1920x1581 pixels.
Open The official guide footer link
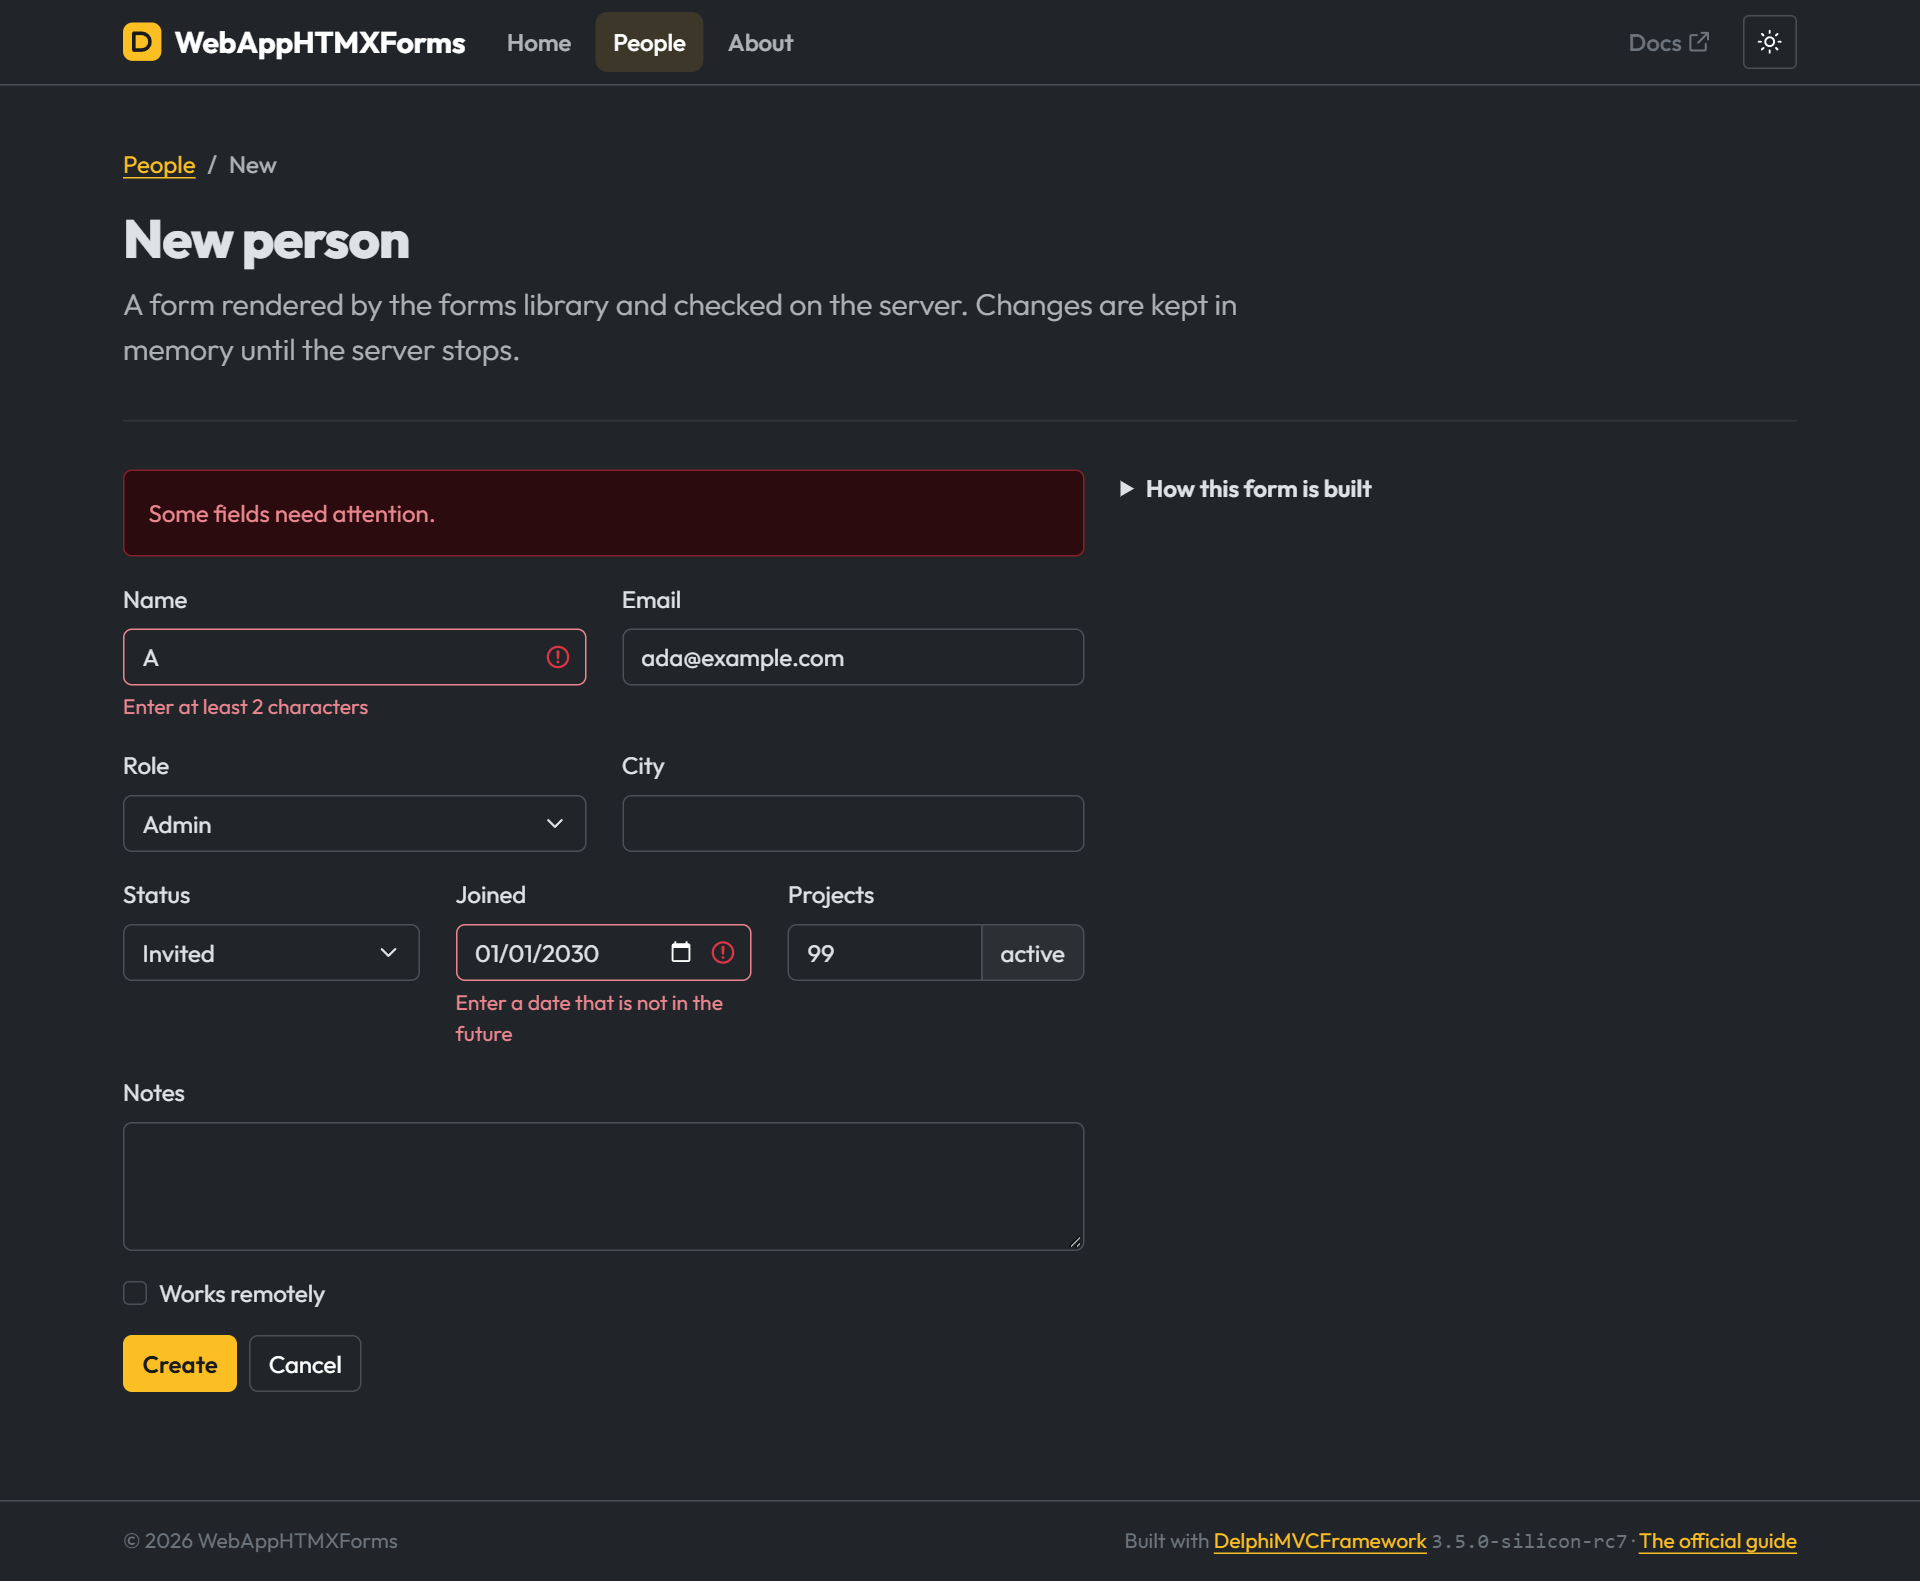click(x=1718, y=1541)
